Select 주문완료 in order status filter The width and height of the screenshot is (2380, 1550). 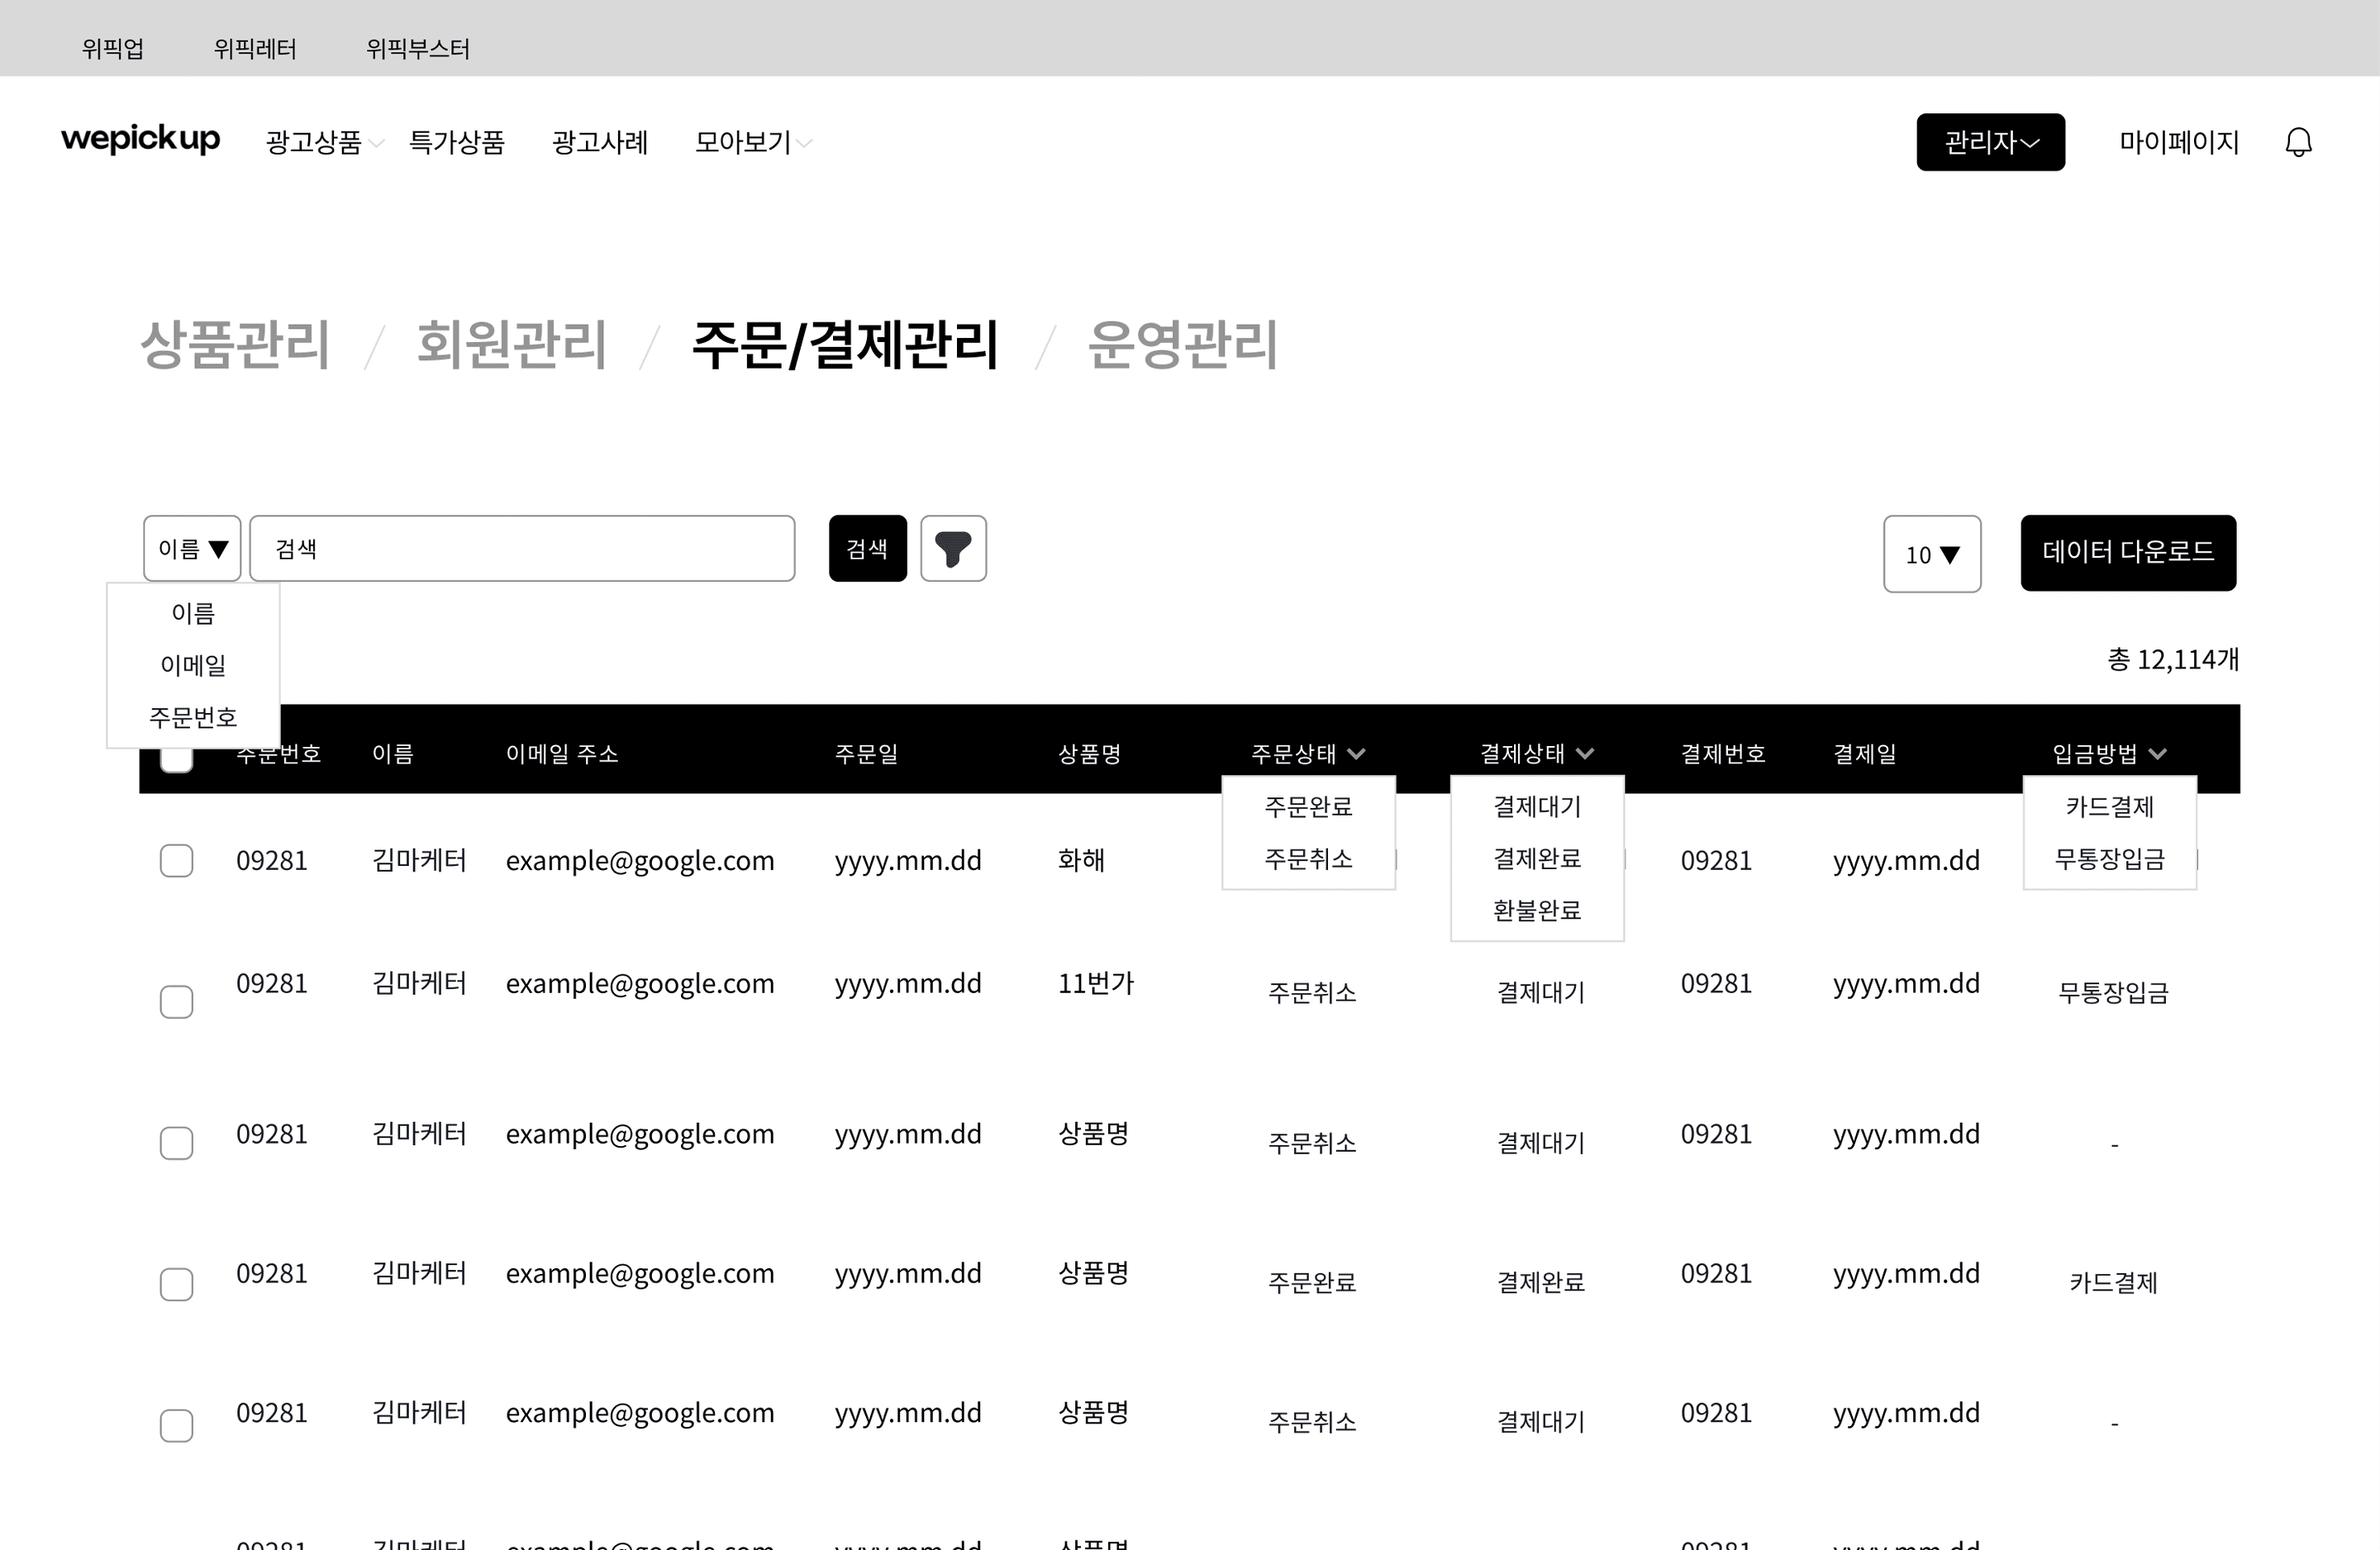tap(1308, 806)
